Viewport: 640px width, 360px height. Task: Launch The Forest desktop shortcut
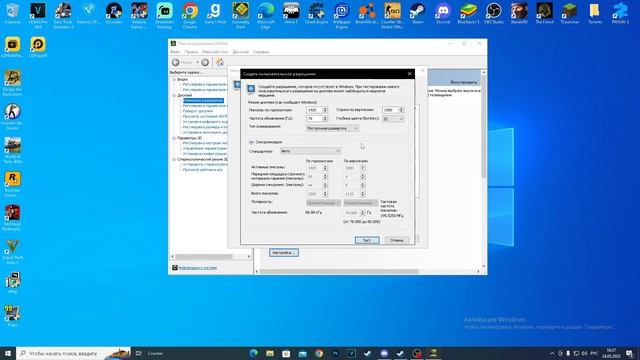coord(544,13)
